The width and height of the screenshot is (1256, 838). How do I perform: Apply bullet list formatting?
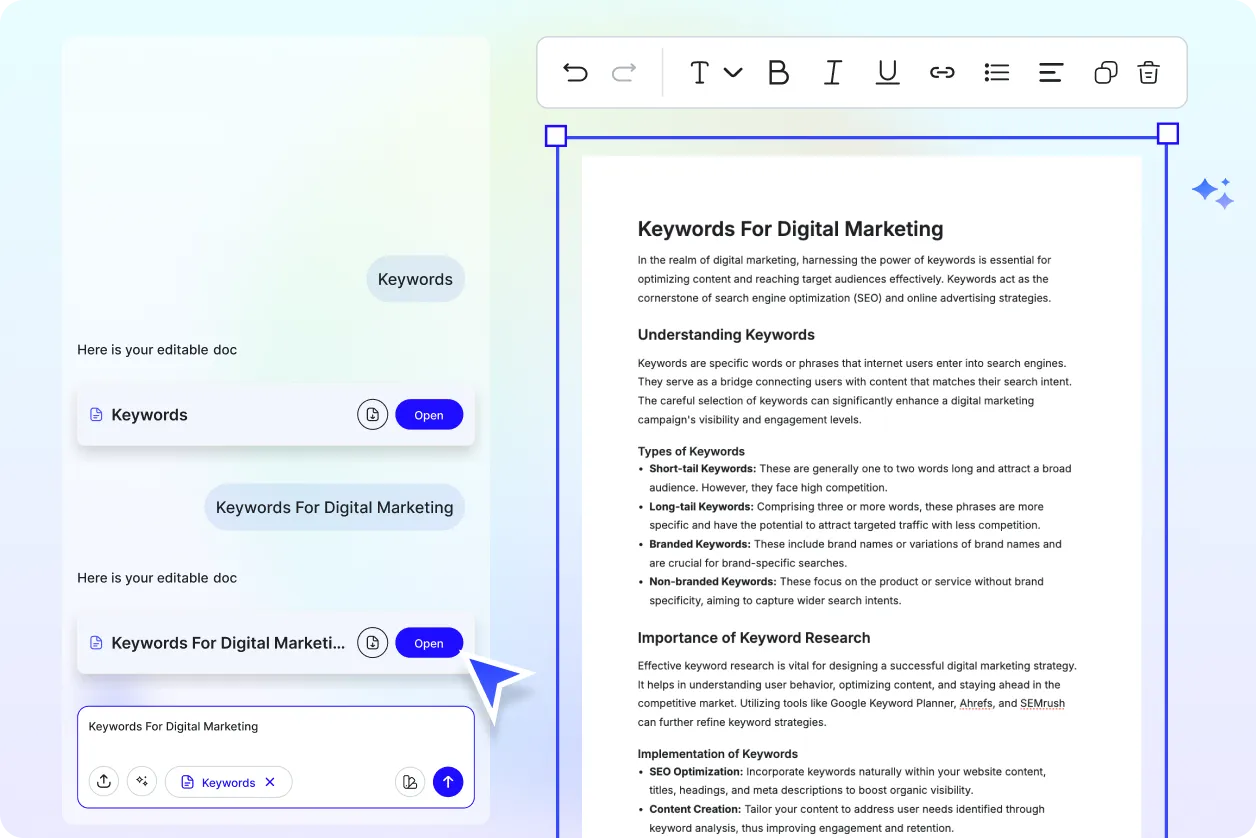(x=996, y=72)
